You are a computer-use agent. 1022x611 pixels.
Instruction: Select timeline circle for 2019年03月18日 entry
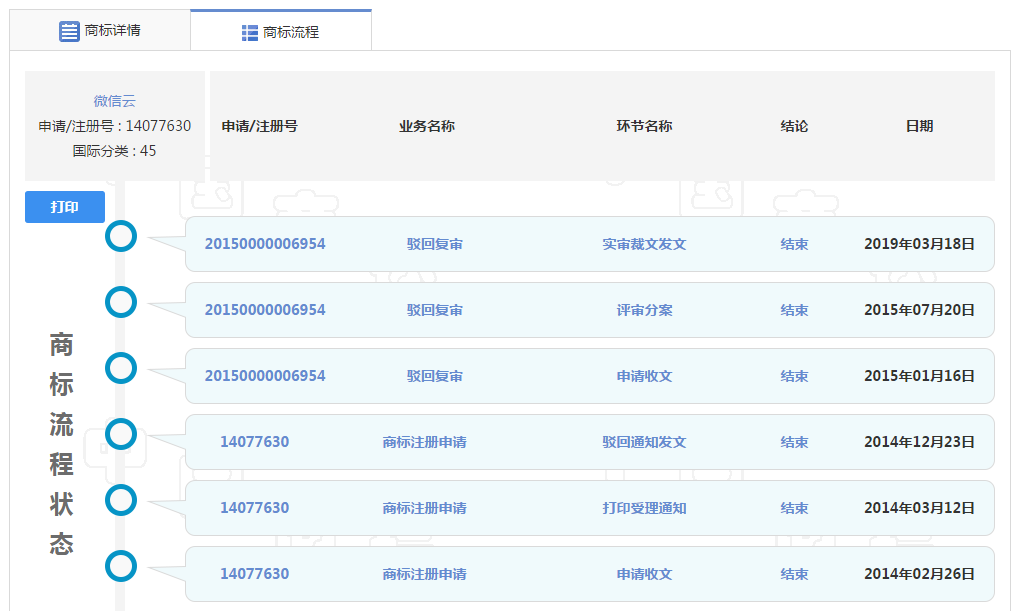click(121, 237)
